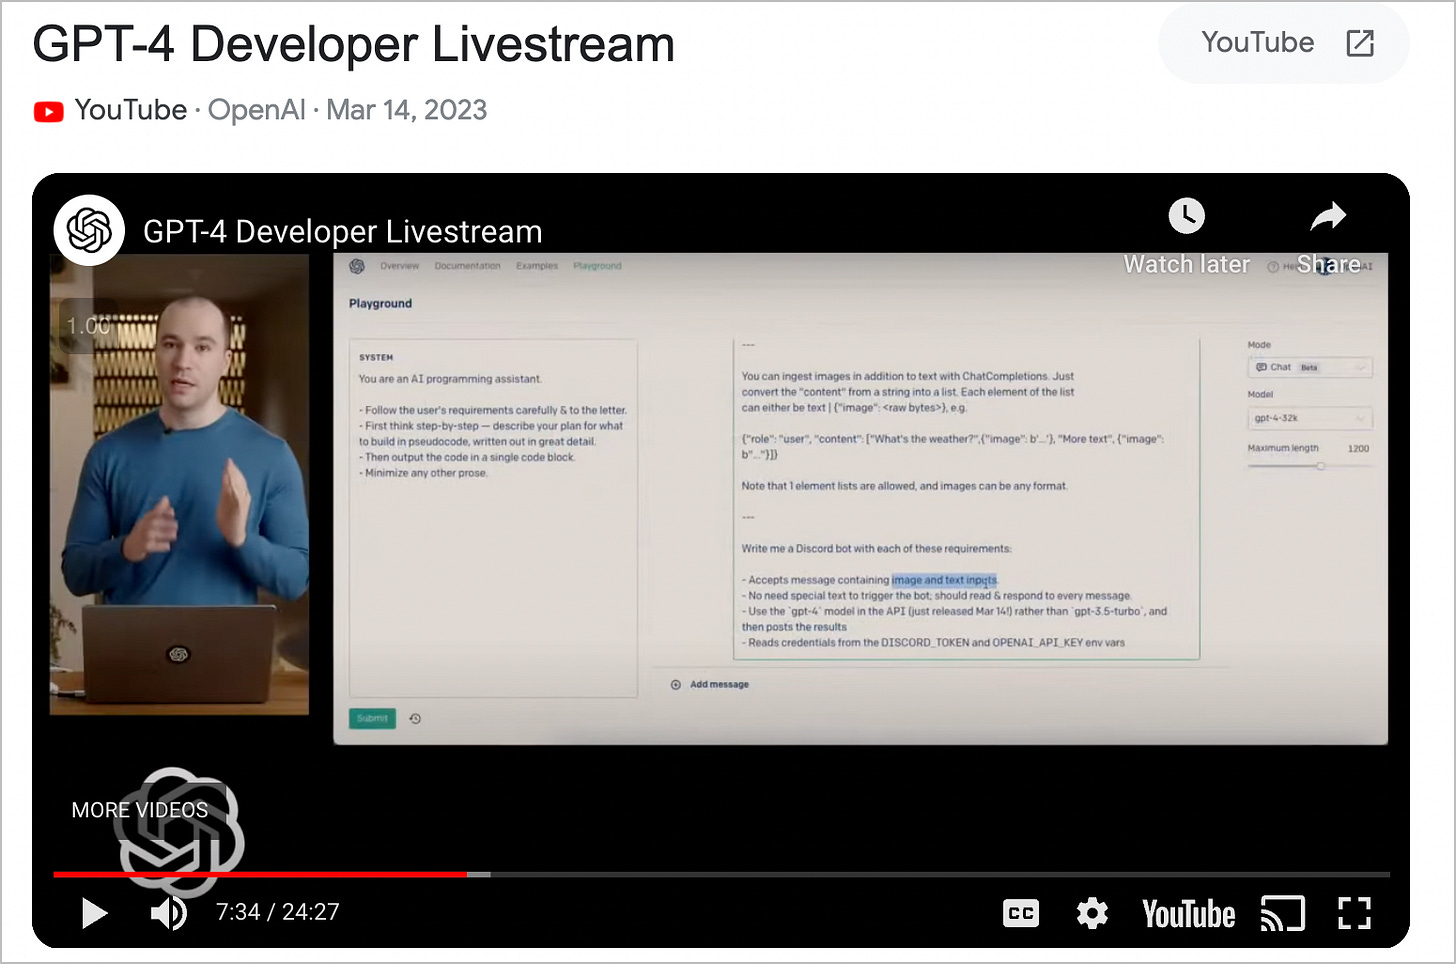Viewport: 1456px width, 964px height.
Task: Click the 7:34 / 24:27 time display
Action: coord(278,912)
